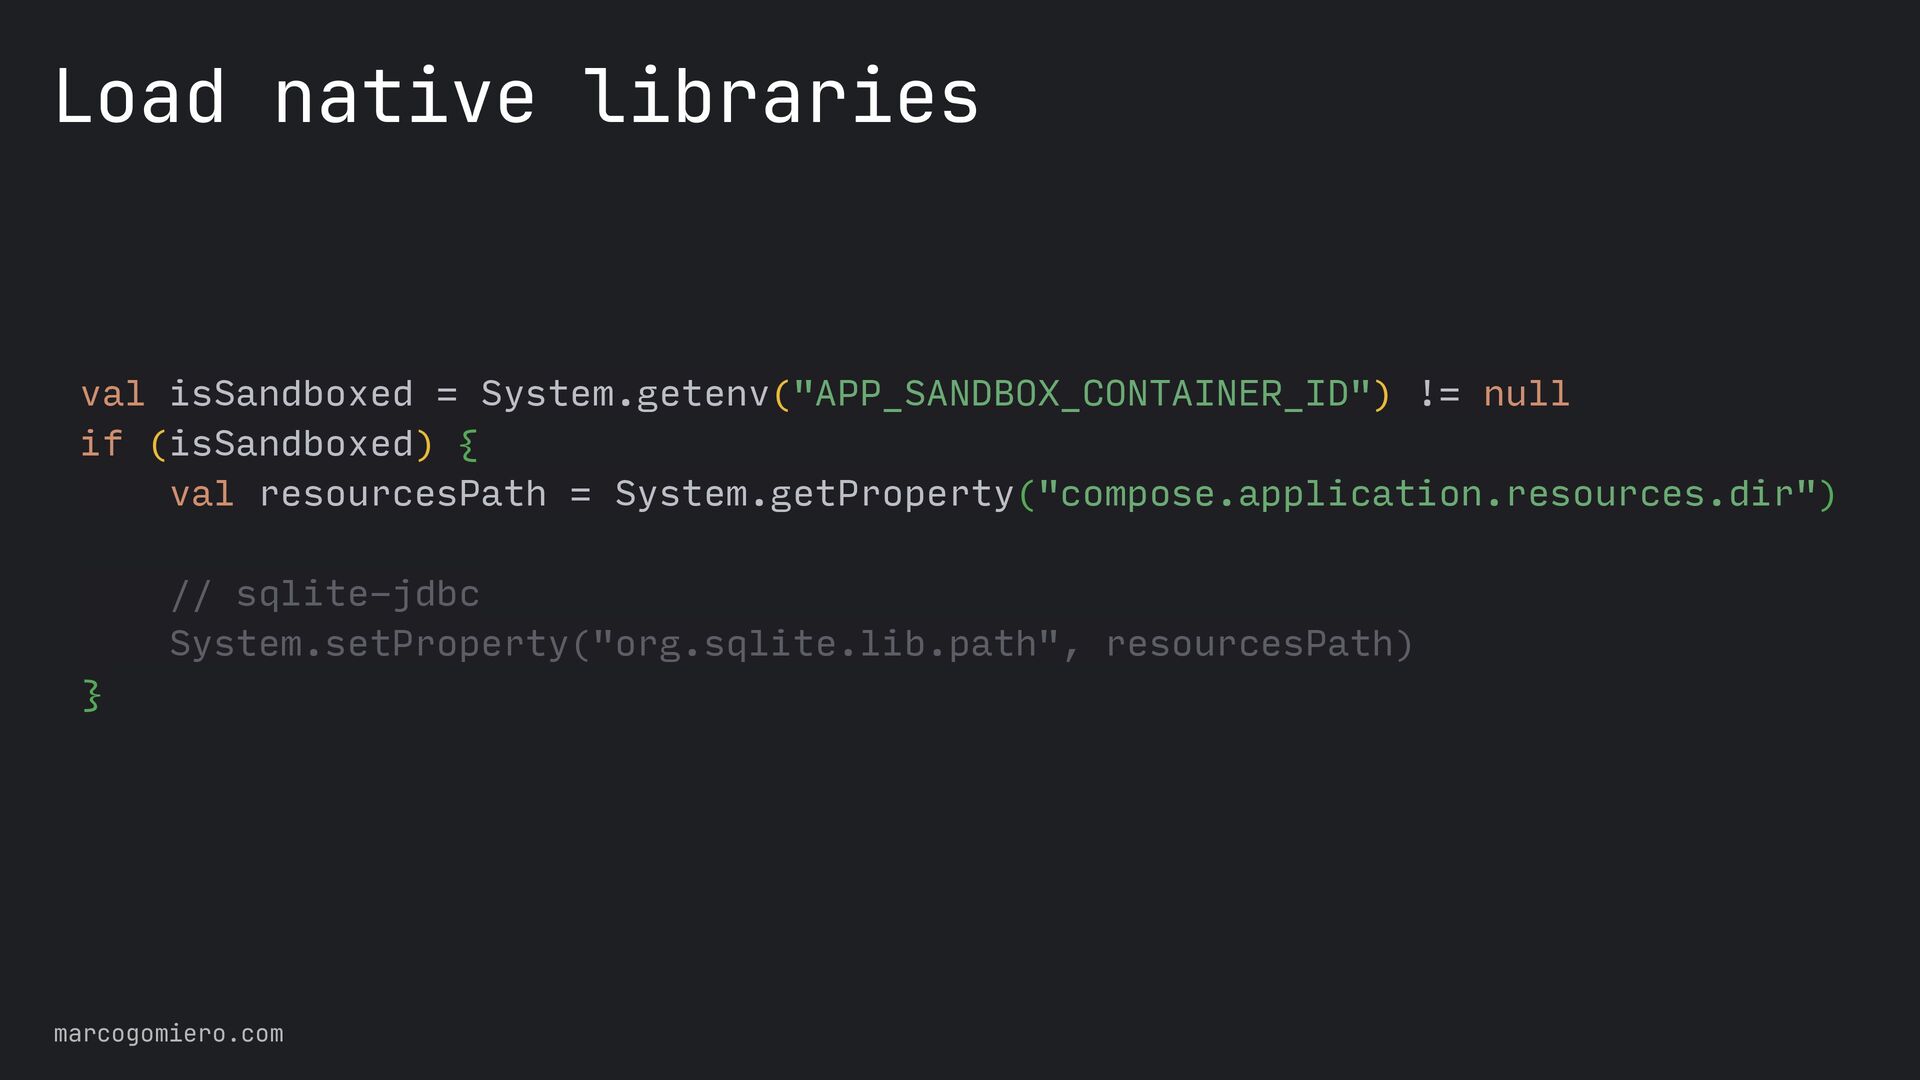Click the 'resourcesPath' variable declaration
This screenshot has height=1080, width=1920.
pos(403,494)
